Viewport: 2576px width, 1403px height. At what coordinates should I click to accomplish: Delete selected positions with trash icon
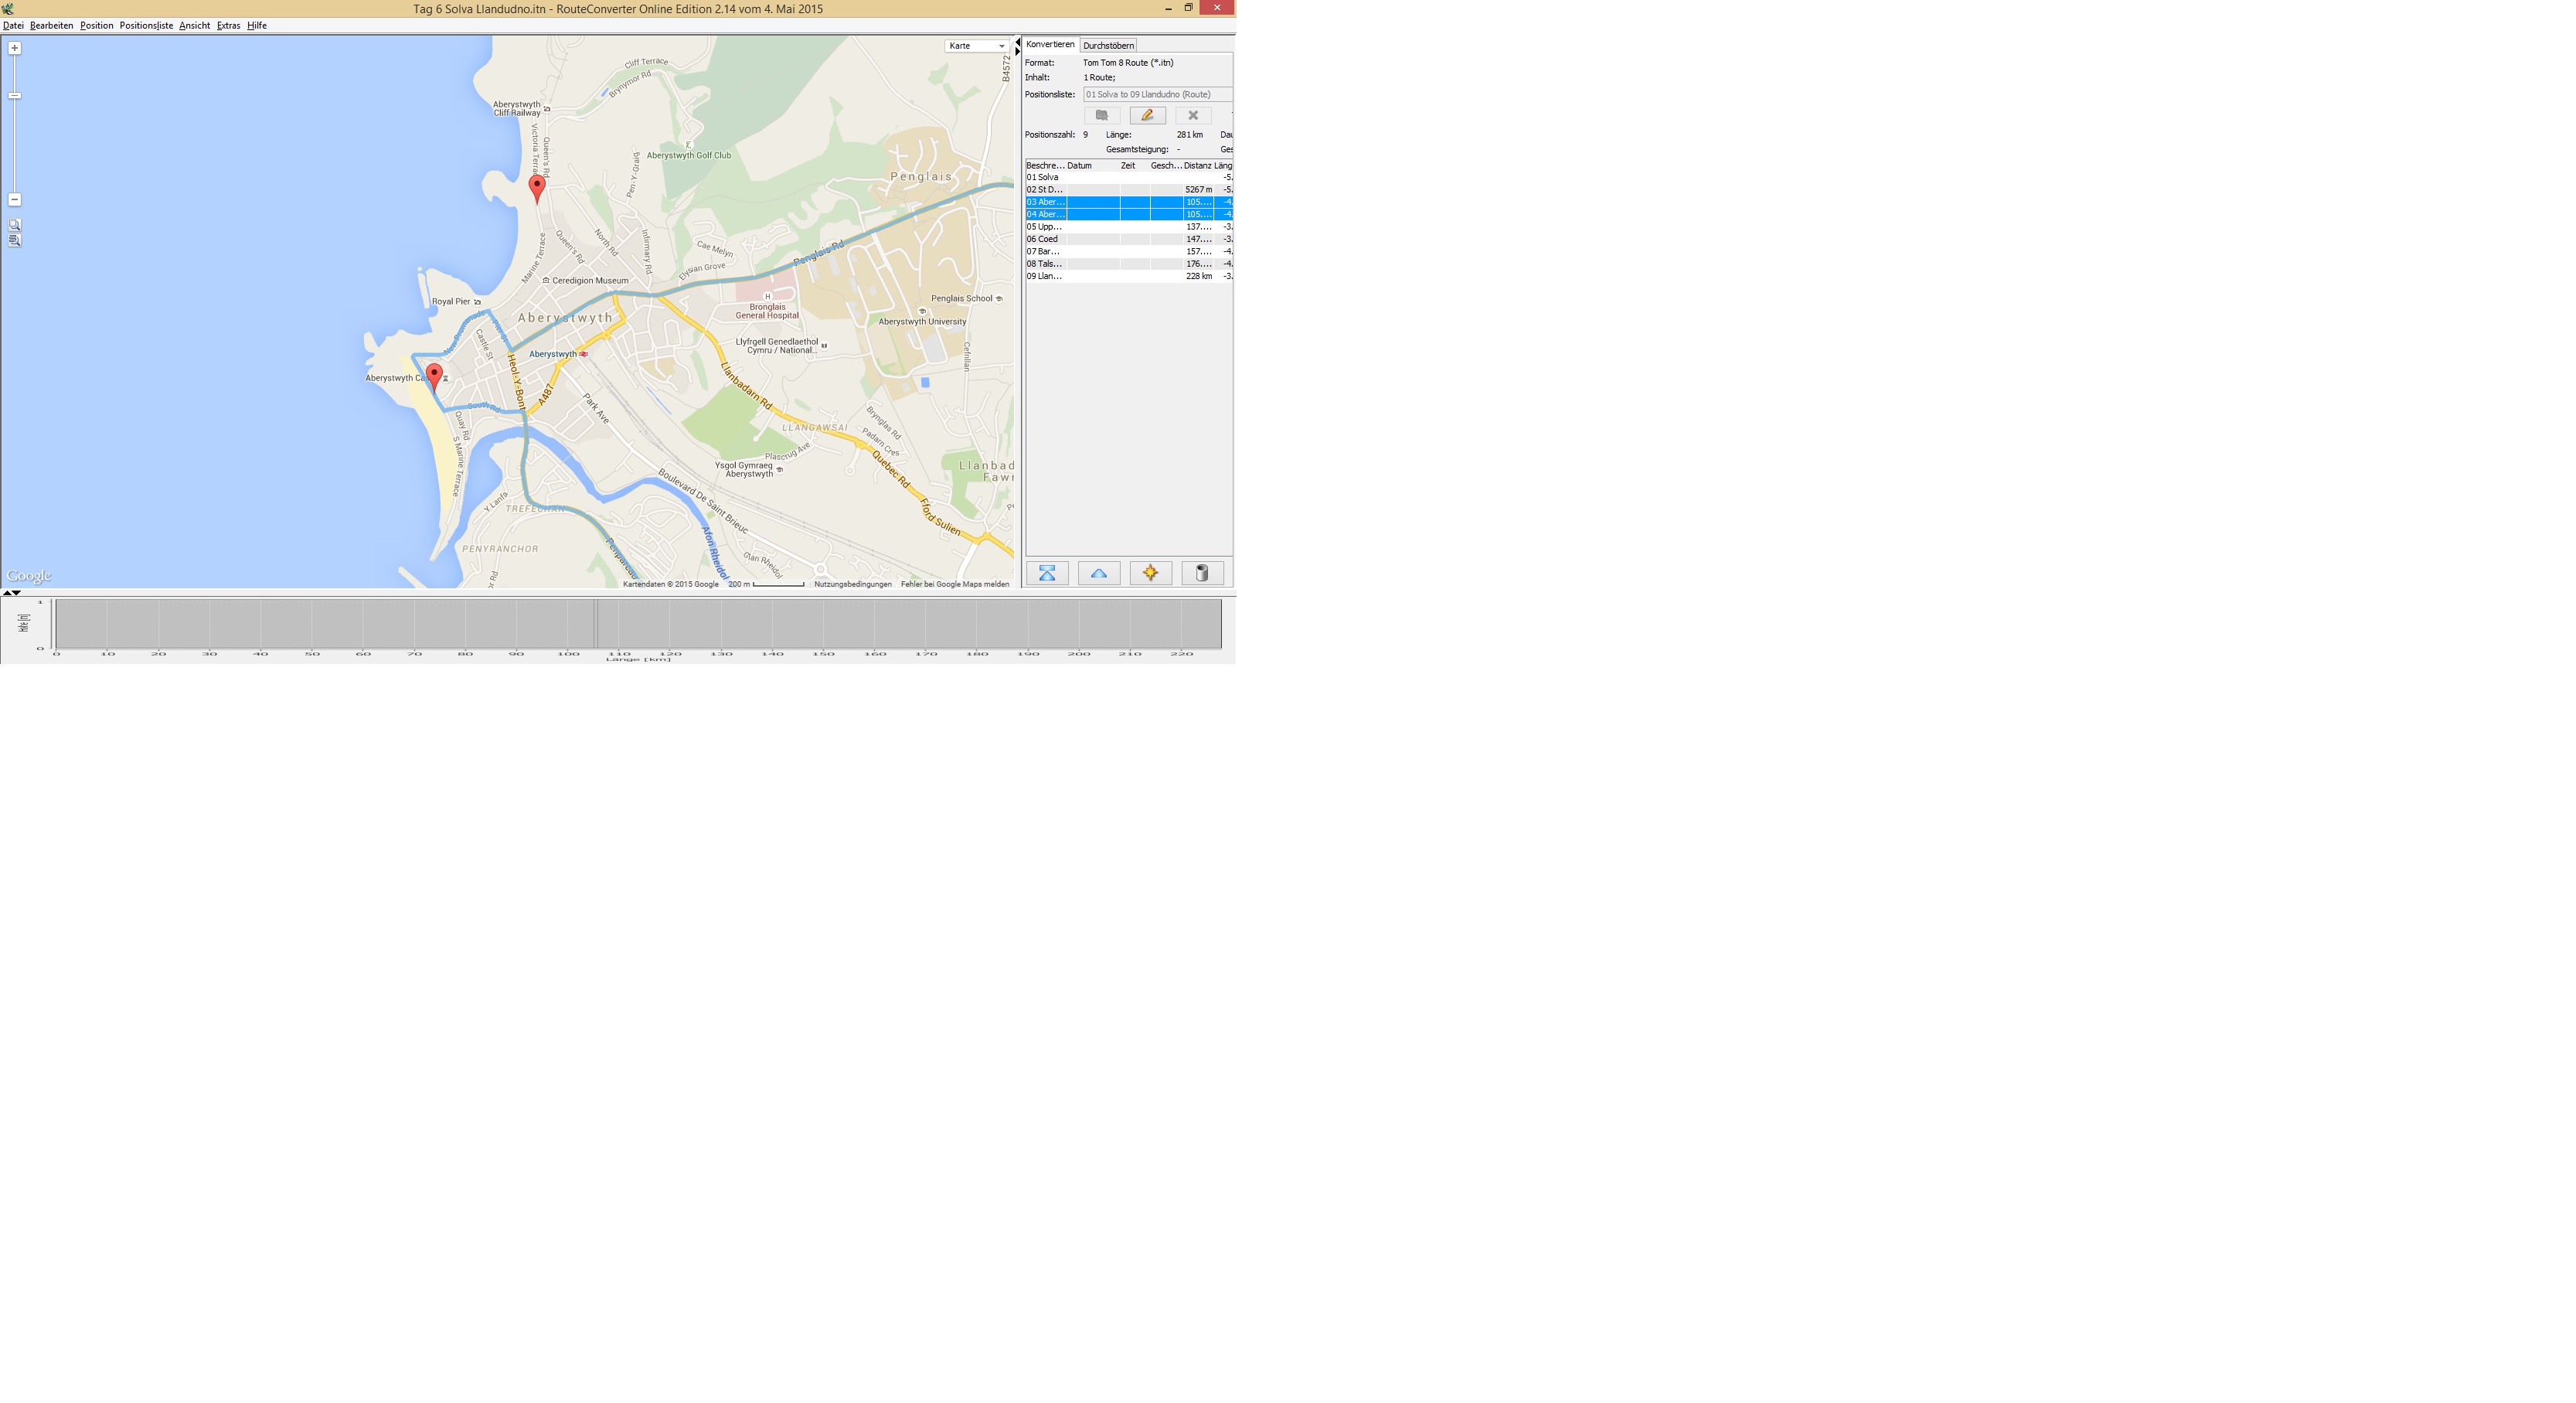[x=1202, y=573]
